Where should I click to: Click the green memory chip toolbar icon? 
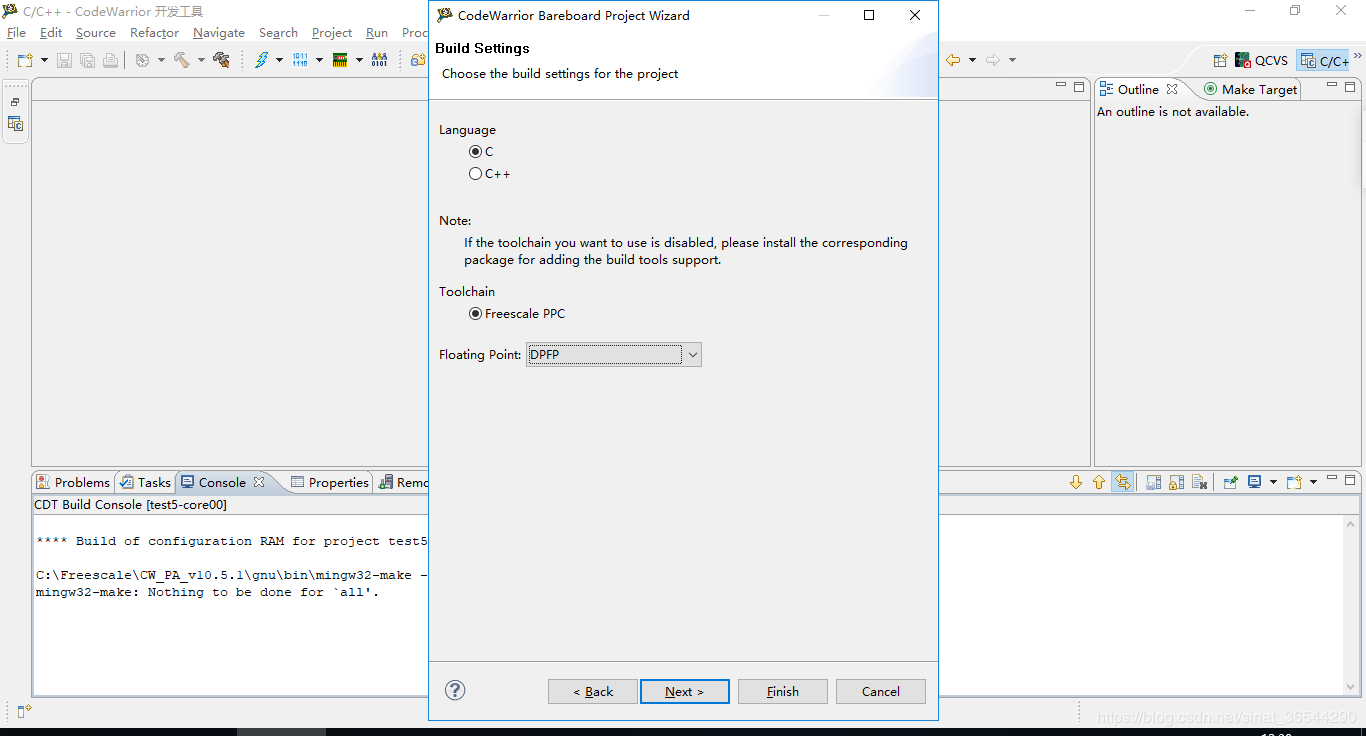pyautogui.click(x=340, y=60)
